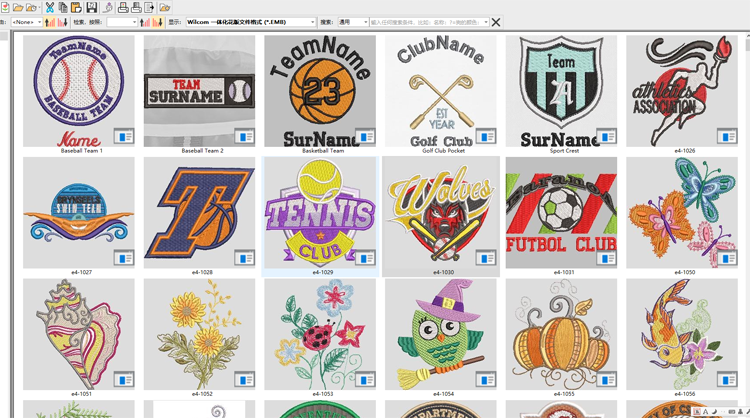Click the IME toolbar letter A icon
The image size is (750, 418).
point(706,412)
